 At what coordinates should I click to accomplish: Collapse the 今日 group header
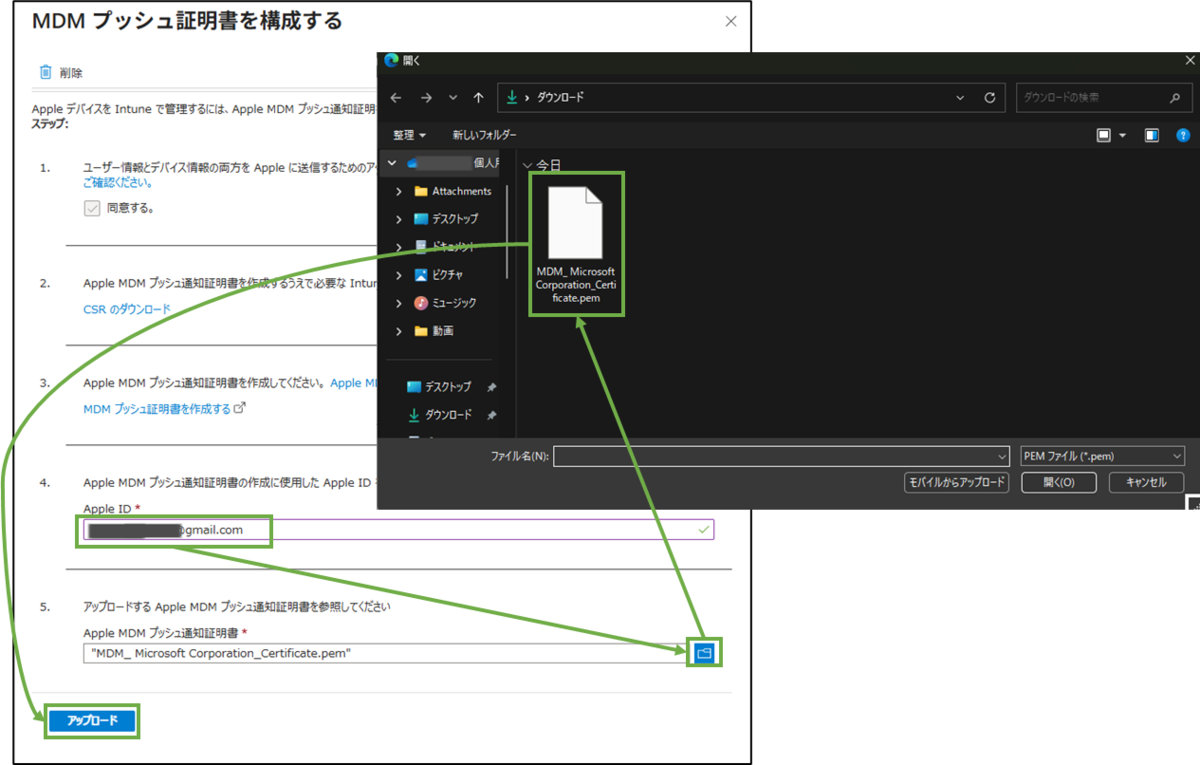(528, 164)
